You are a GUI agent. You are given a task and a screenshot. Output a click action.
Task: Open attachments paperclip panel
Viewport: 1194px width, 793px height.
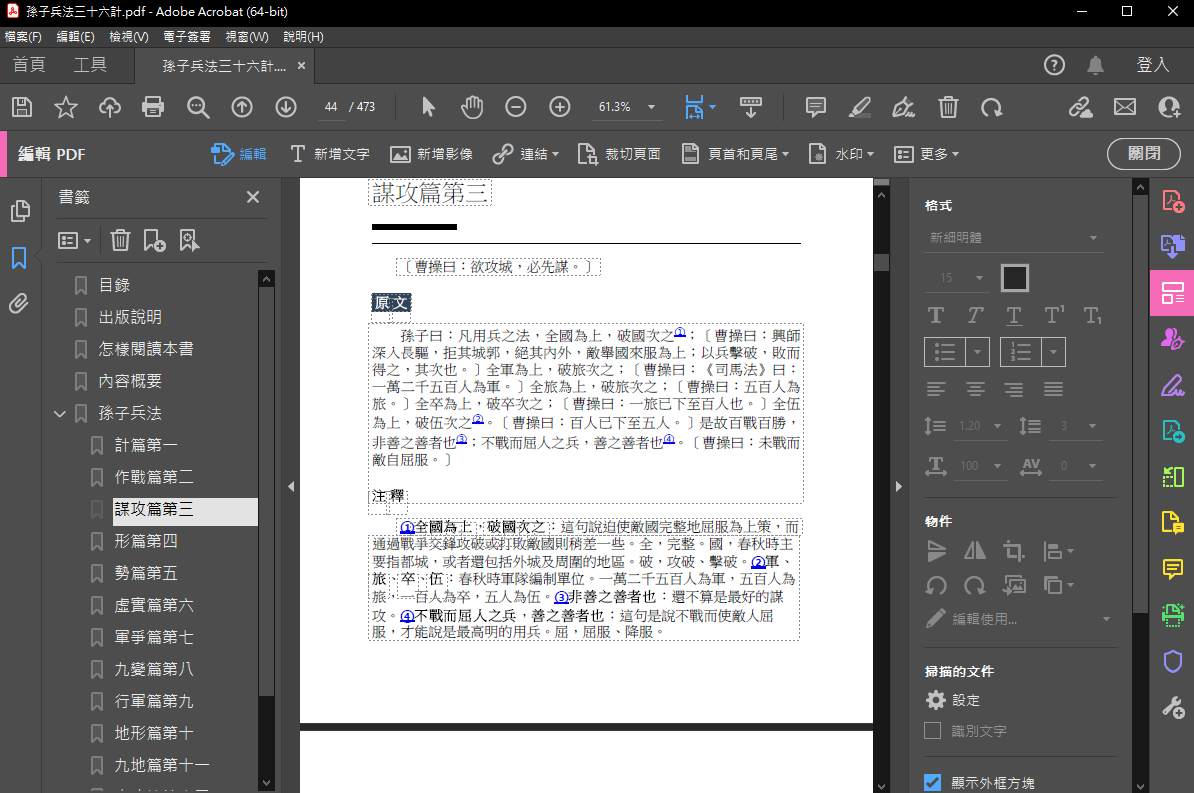(19, 303)
